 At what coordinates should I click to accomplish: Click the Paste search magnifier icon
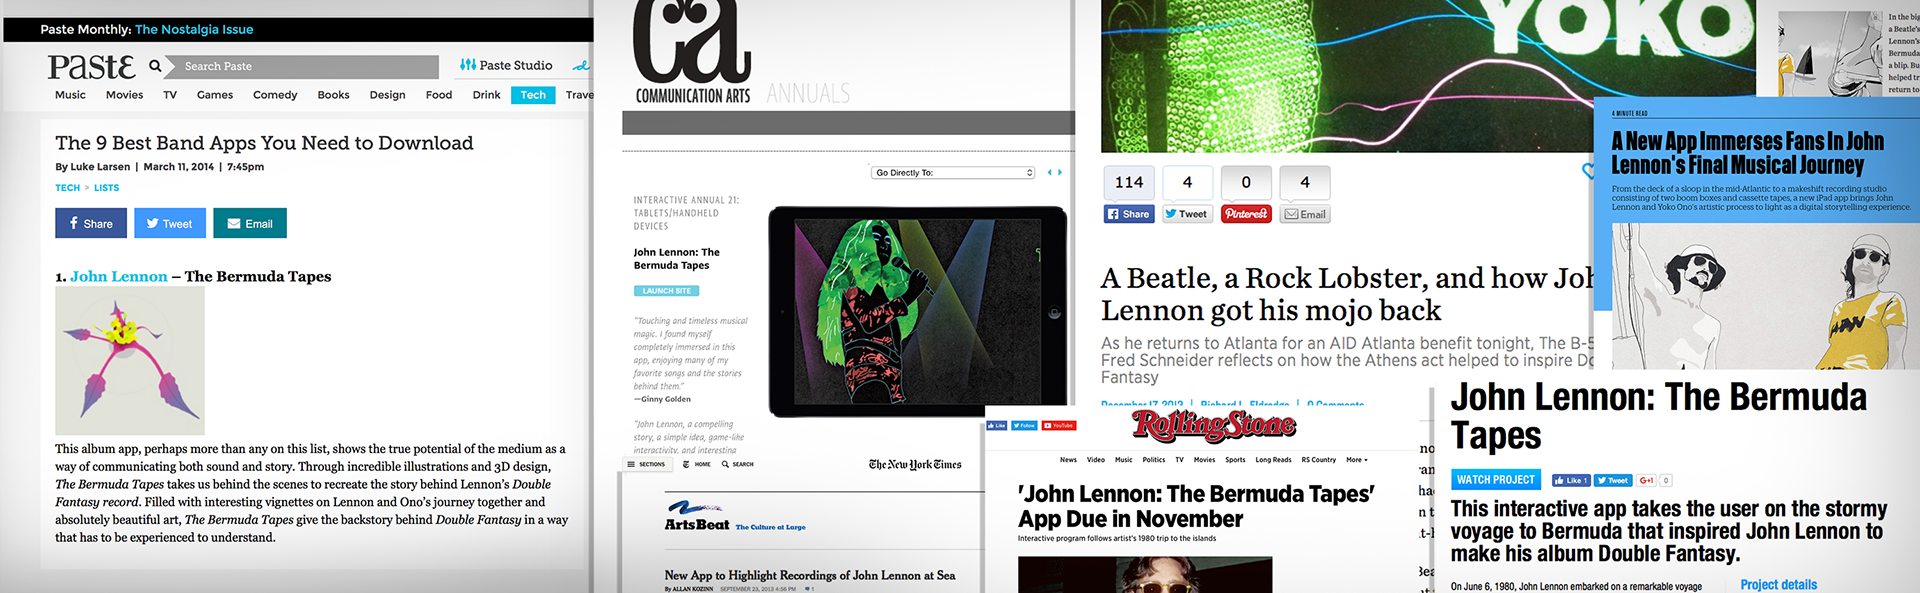[155, 66]
